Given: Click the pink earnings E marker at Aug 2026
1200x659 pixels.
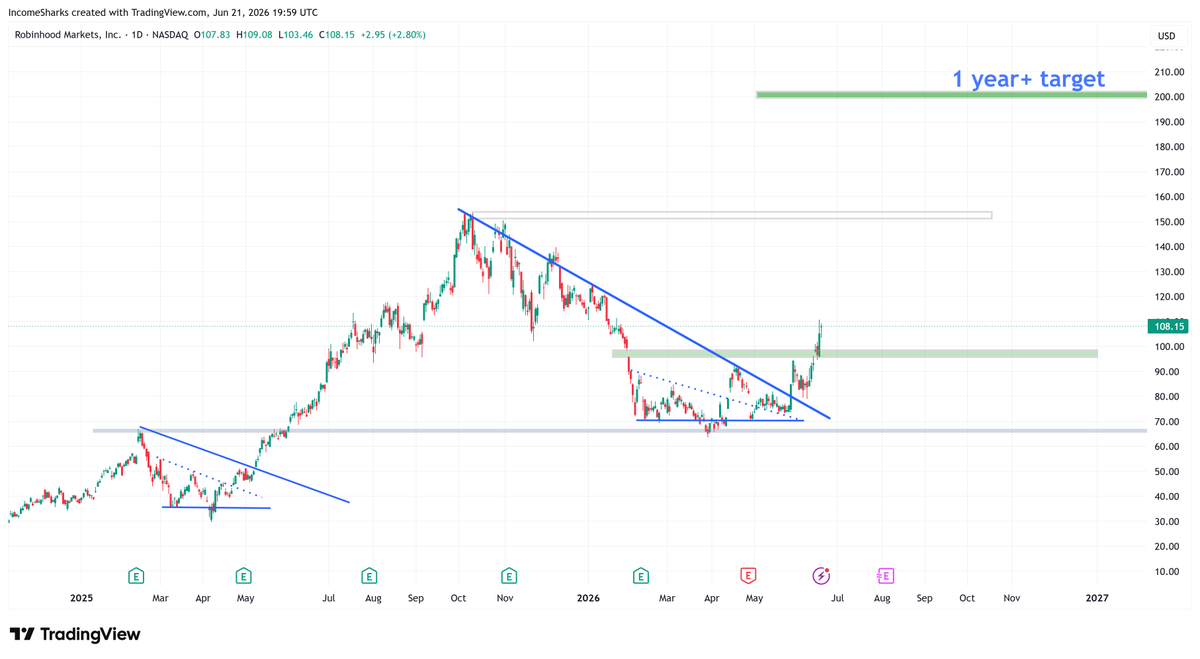Looking at the screenshot, I should click(885, 576).
